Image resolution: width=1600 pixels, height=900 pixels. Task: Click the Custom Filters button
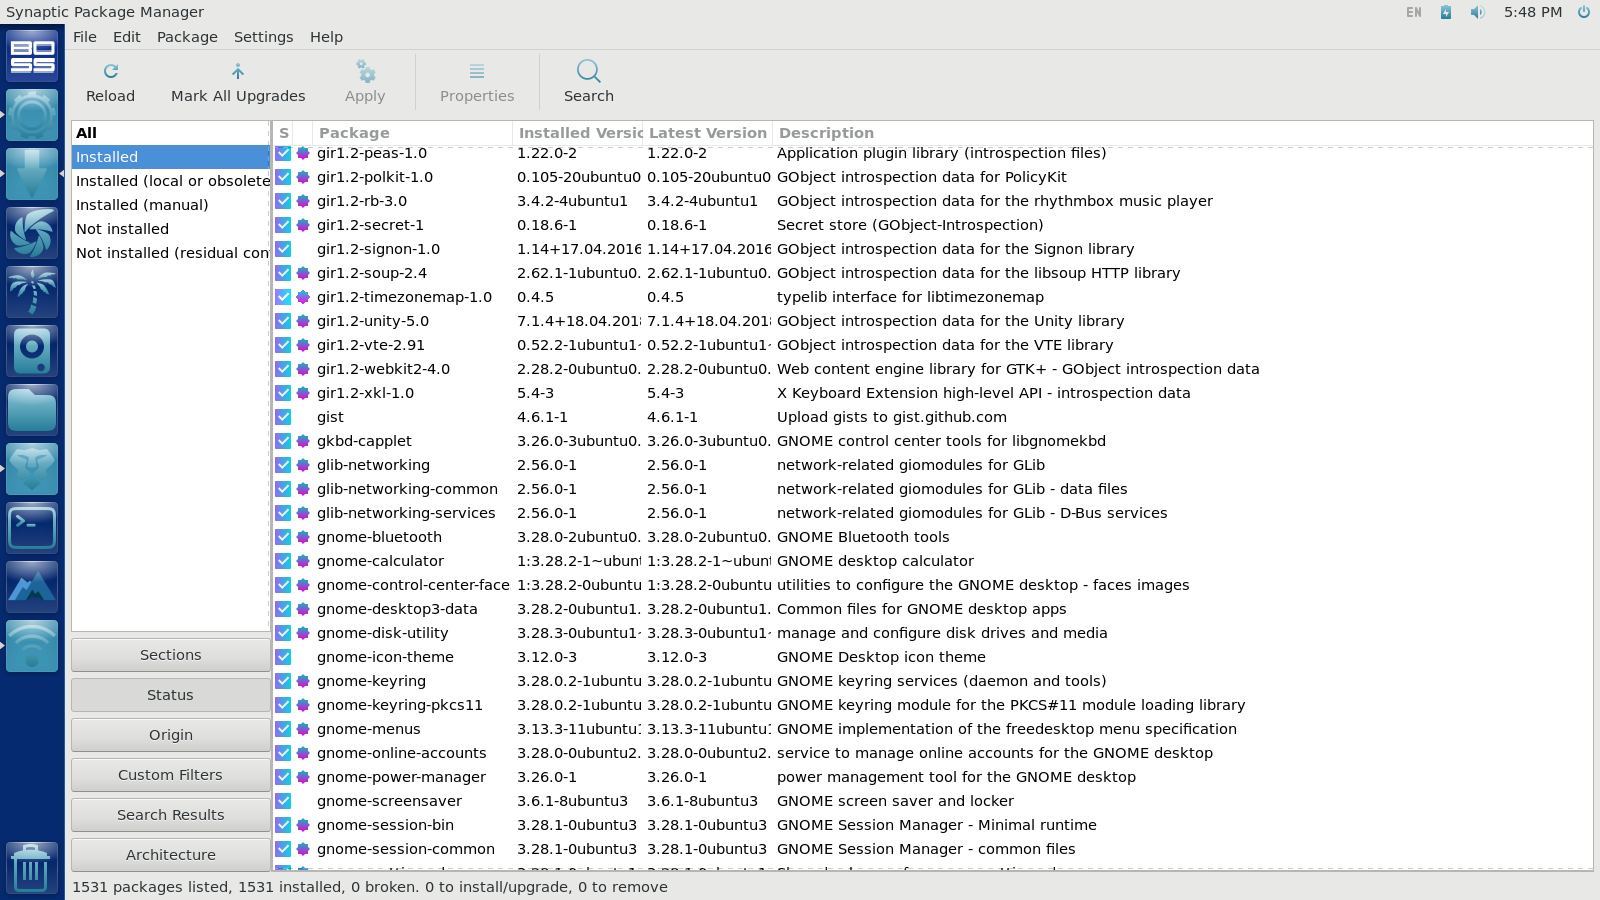170,775
